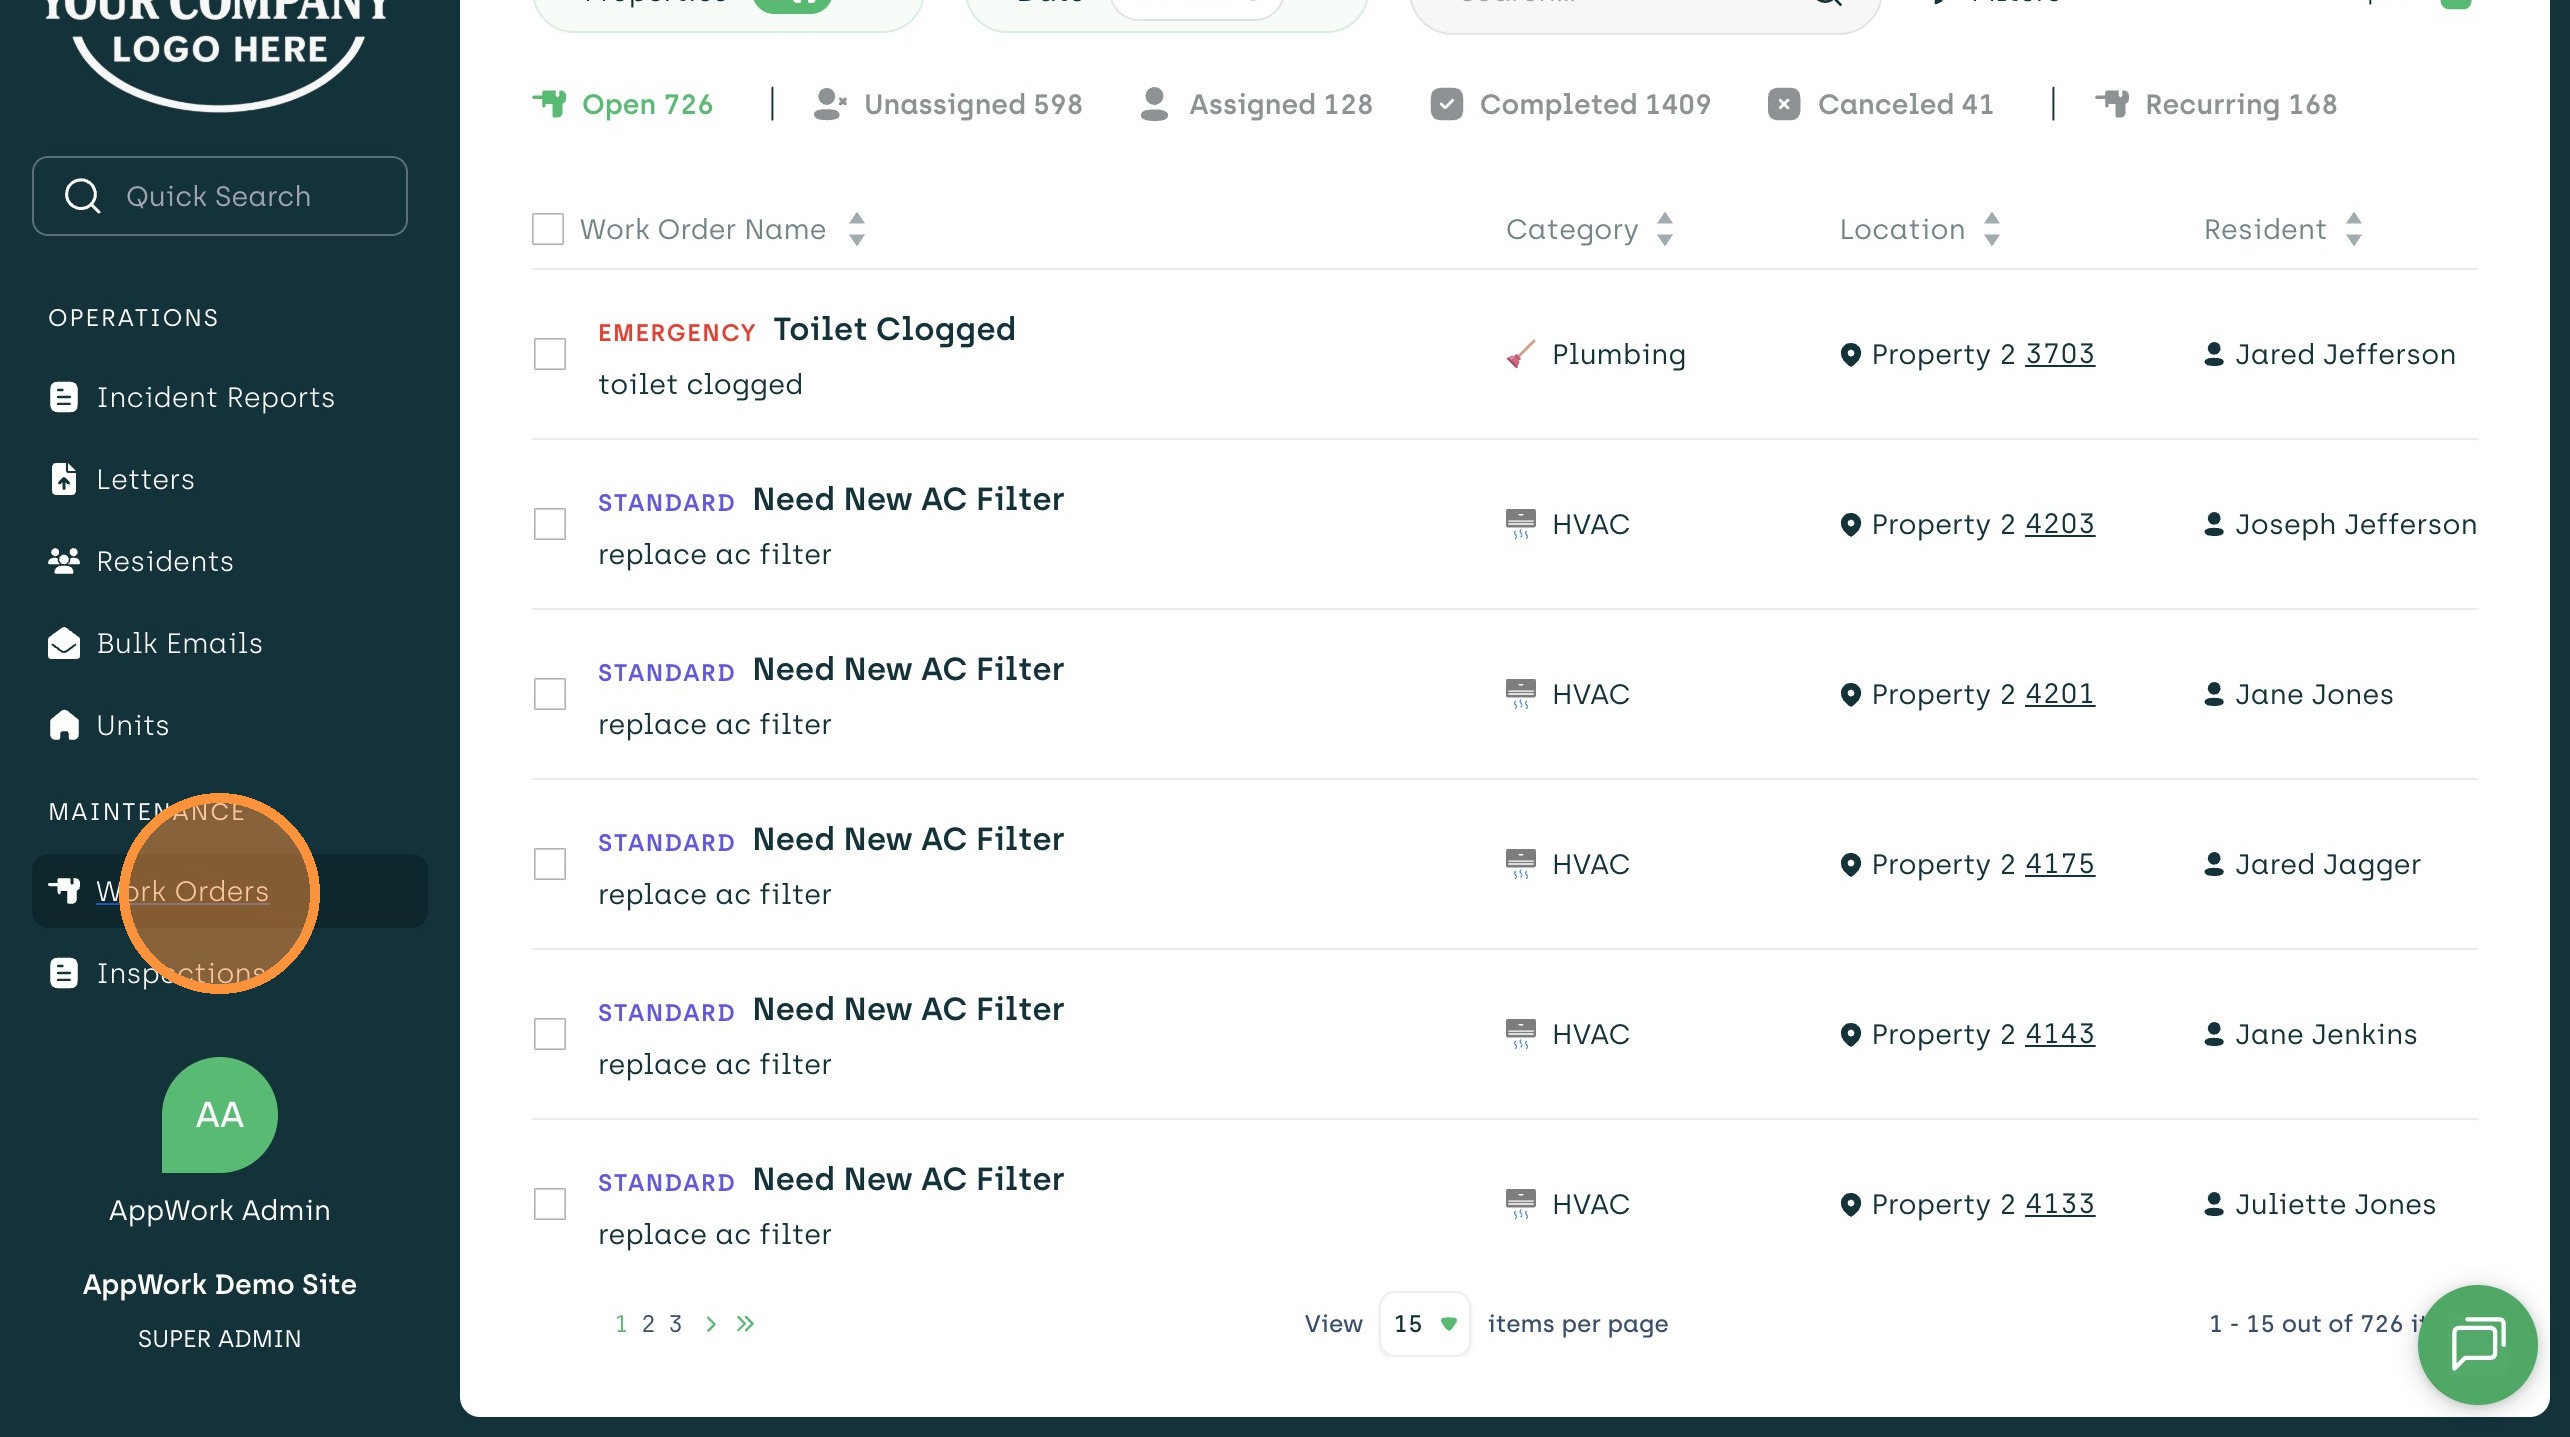Click the Incident Reports sidebar icon

point(64,397)
